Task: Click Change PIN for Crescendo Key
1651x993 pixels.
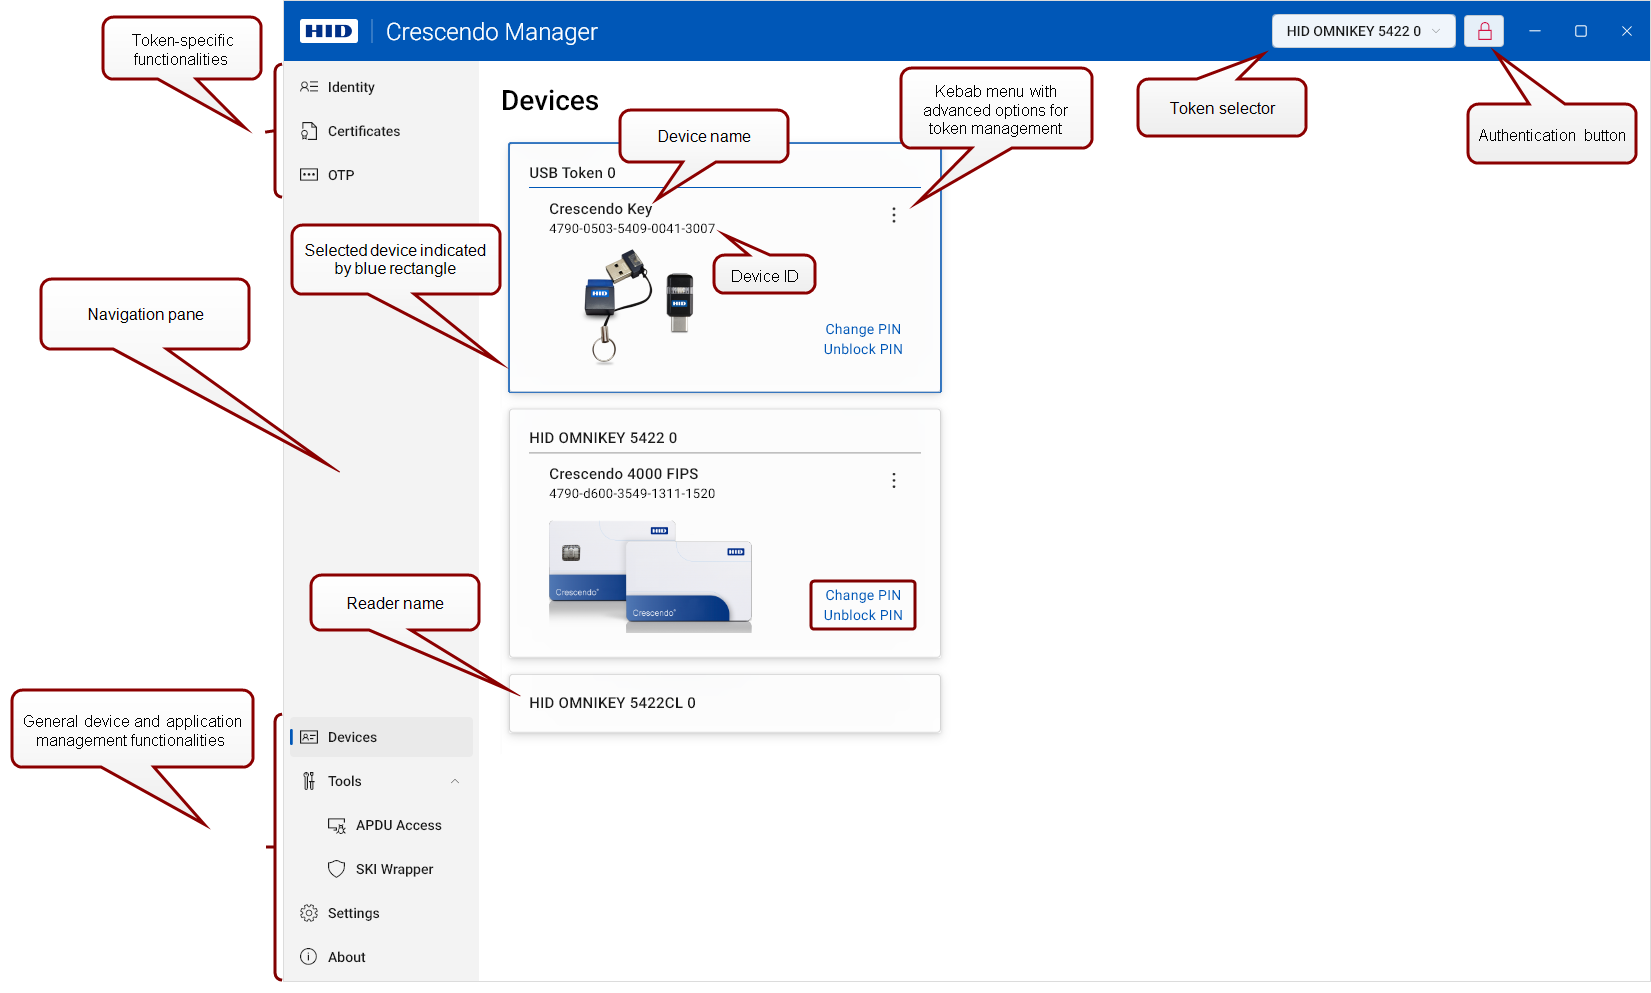Action: [863, 329]
